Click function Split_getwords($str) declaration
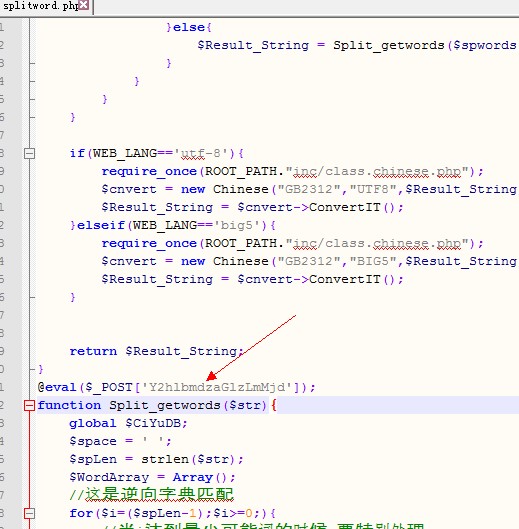This screenshot has height=529, width=519. [157, 405]
